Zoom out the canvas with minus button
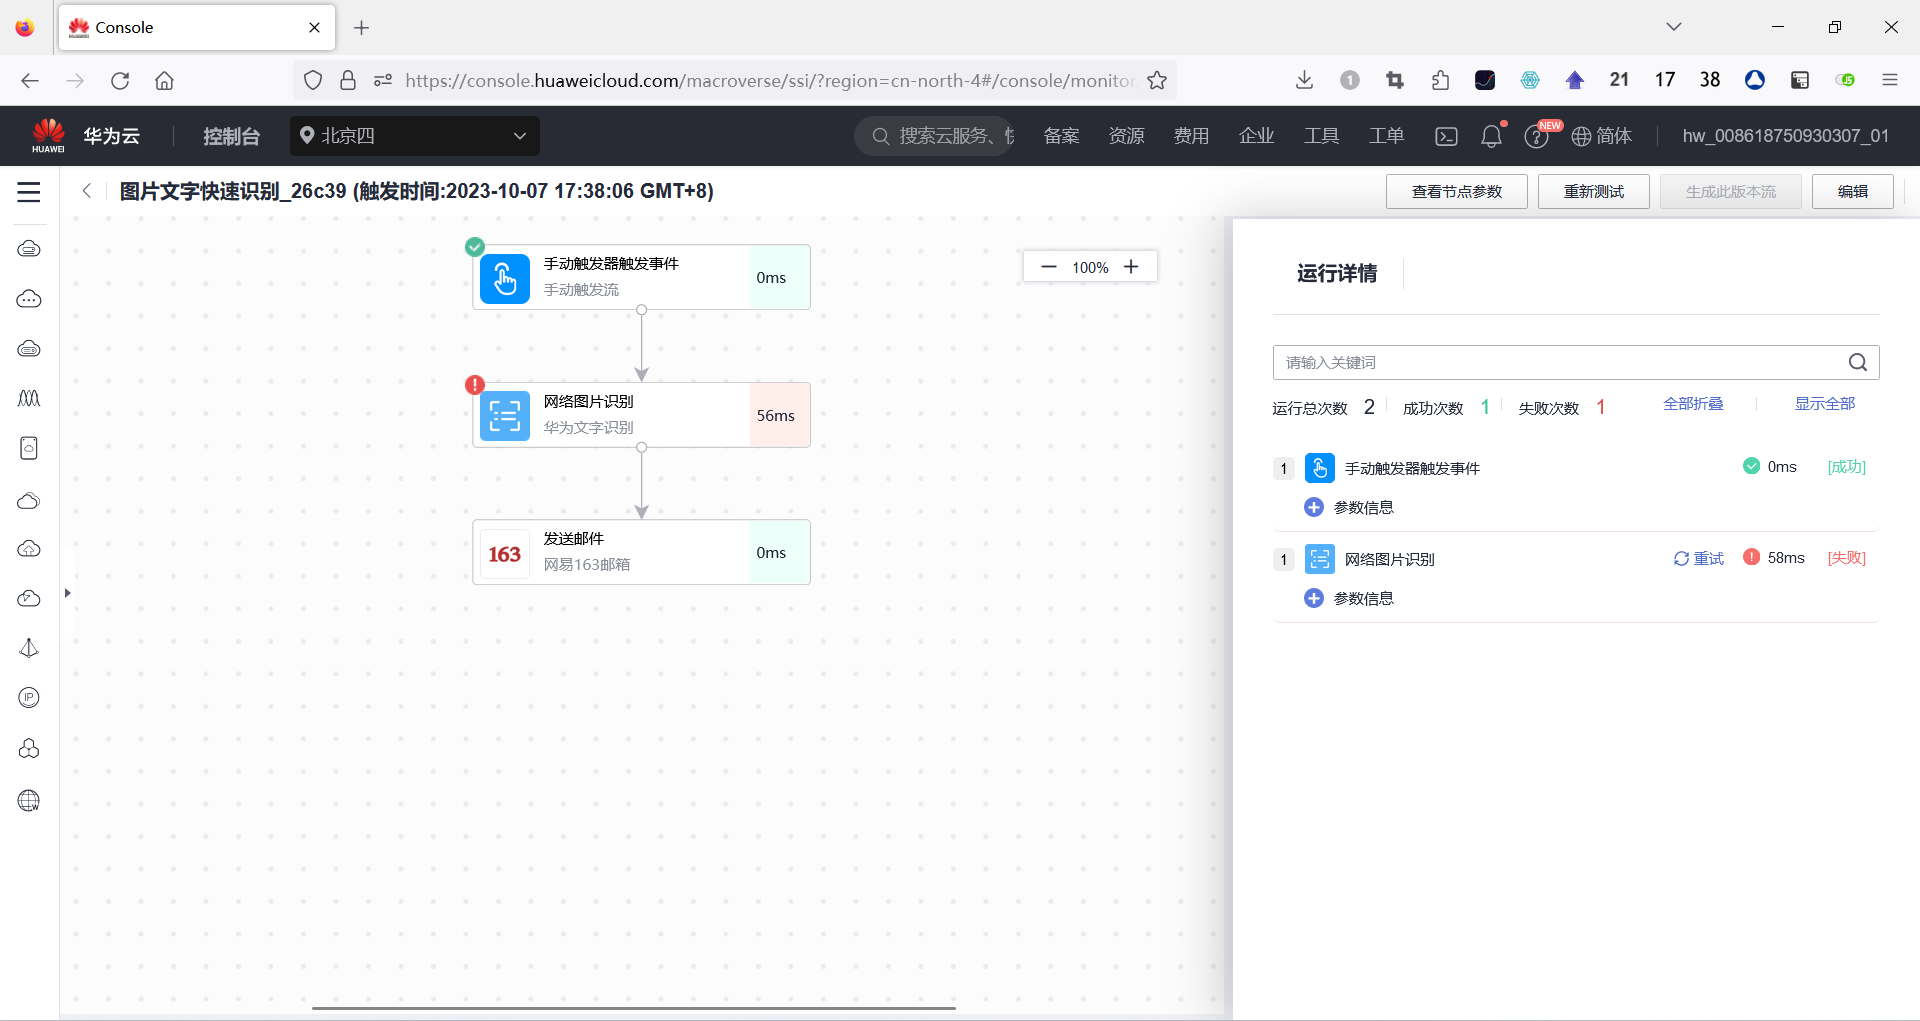Screen dimensions: 1920x1021 click(x=1049, y=267)
